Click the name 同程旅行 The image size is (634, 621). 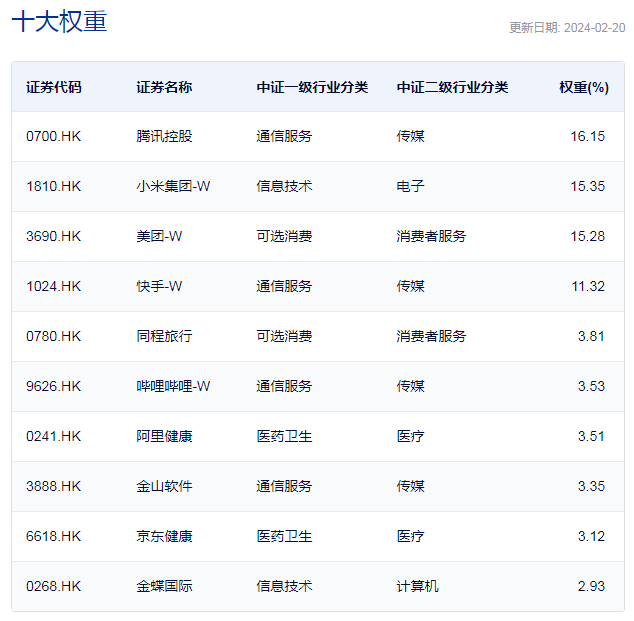click(x=164, y=336)
